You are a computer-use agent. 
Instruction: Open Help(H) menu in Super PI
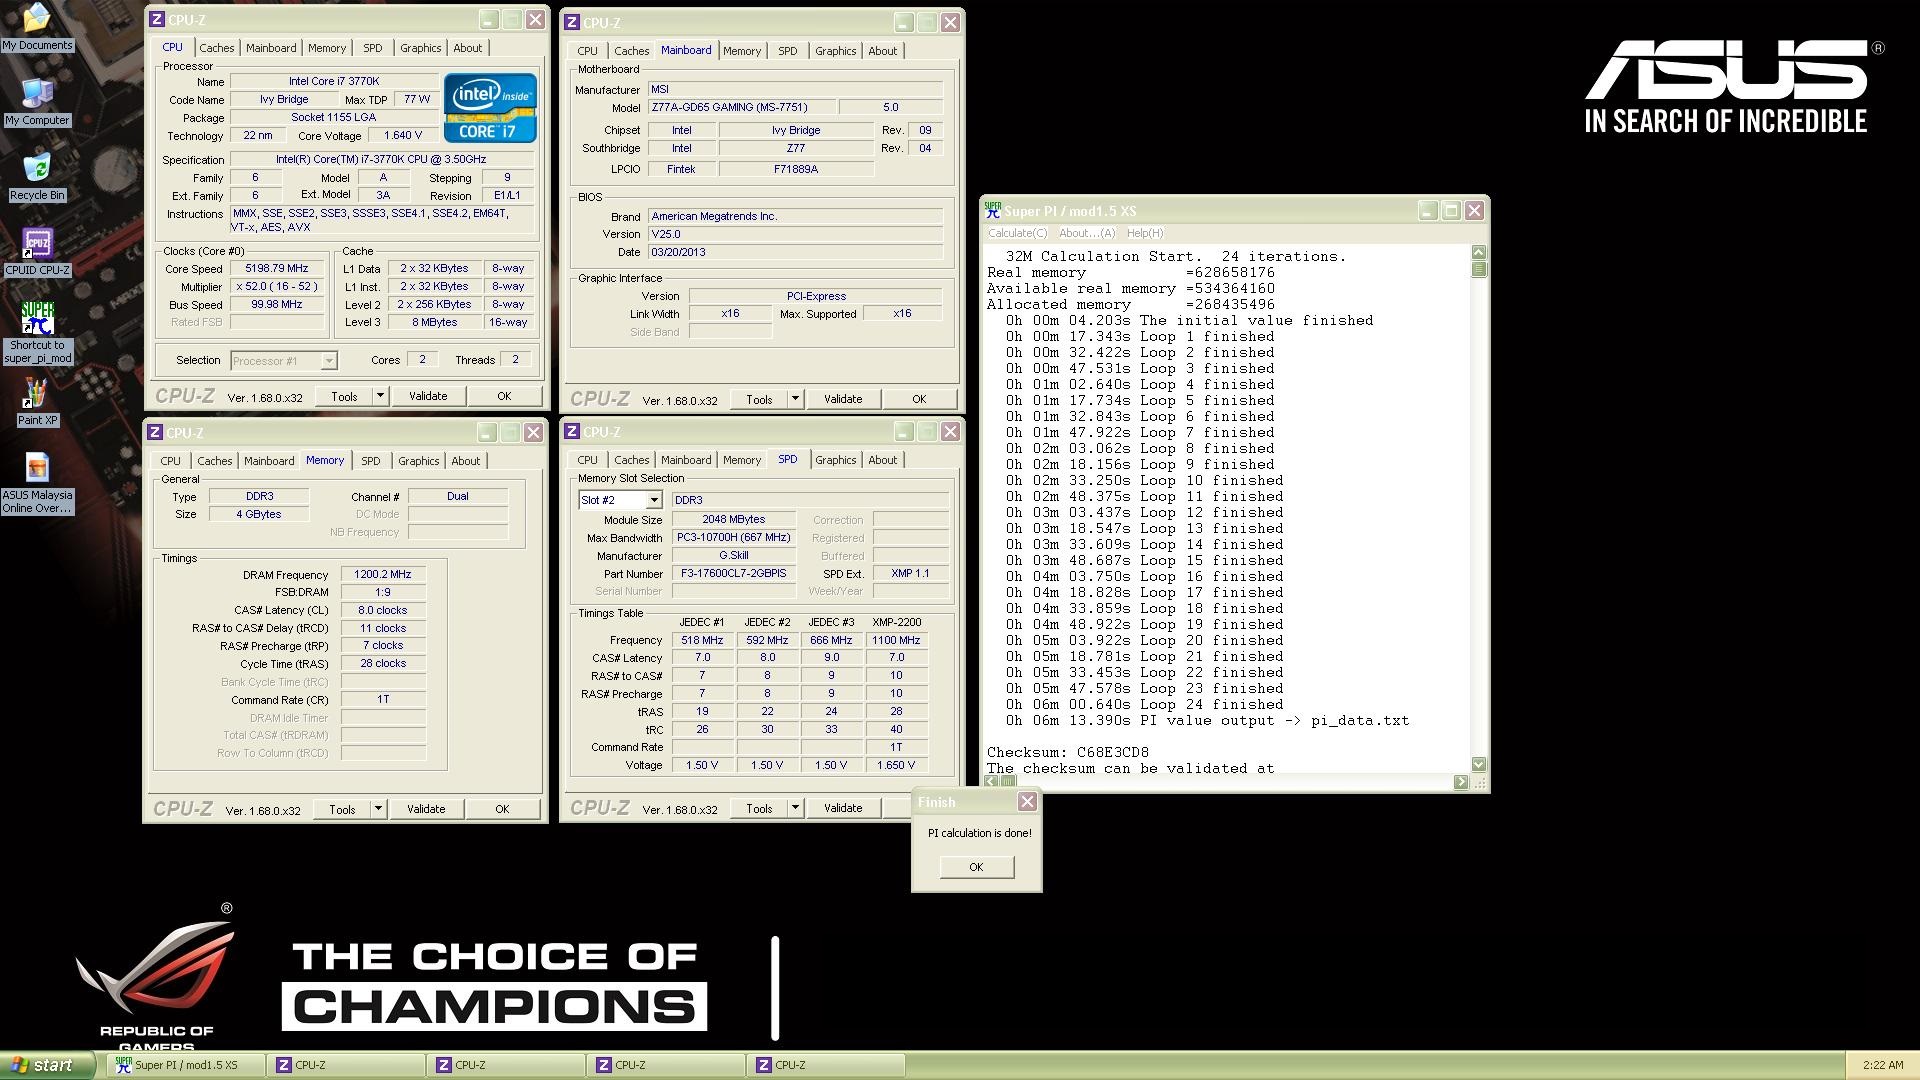1145,233
